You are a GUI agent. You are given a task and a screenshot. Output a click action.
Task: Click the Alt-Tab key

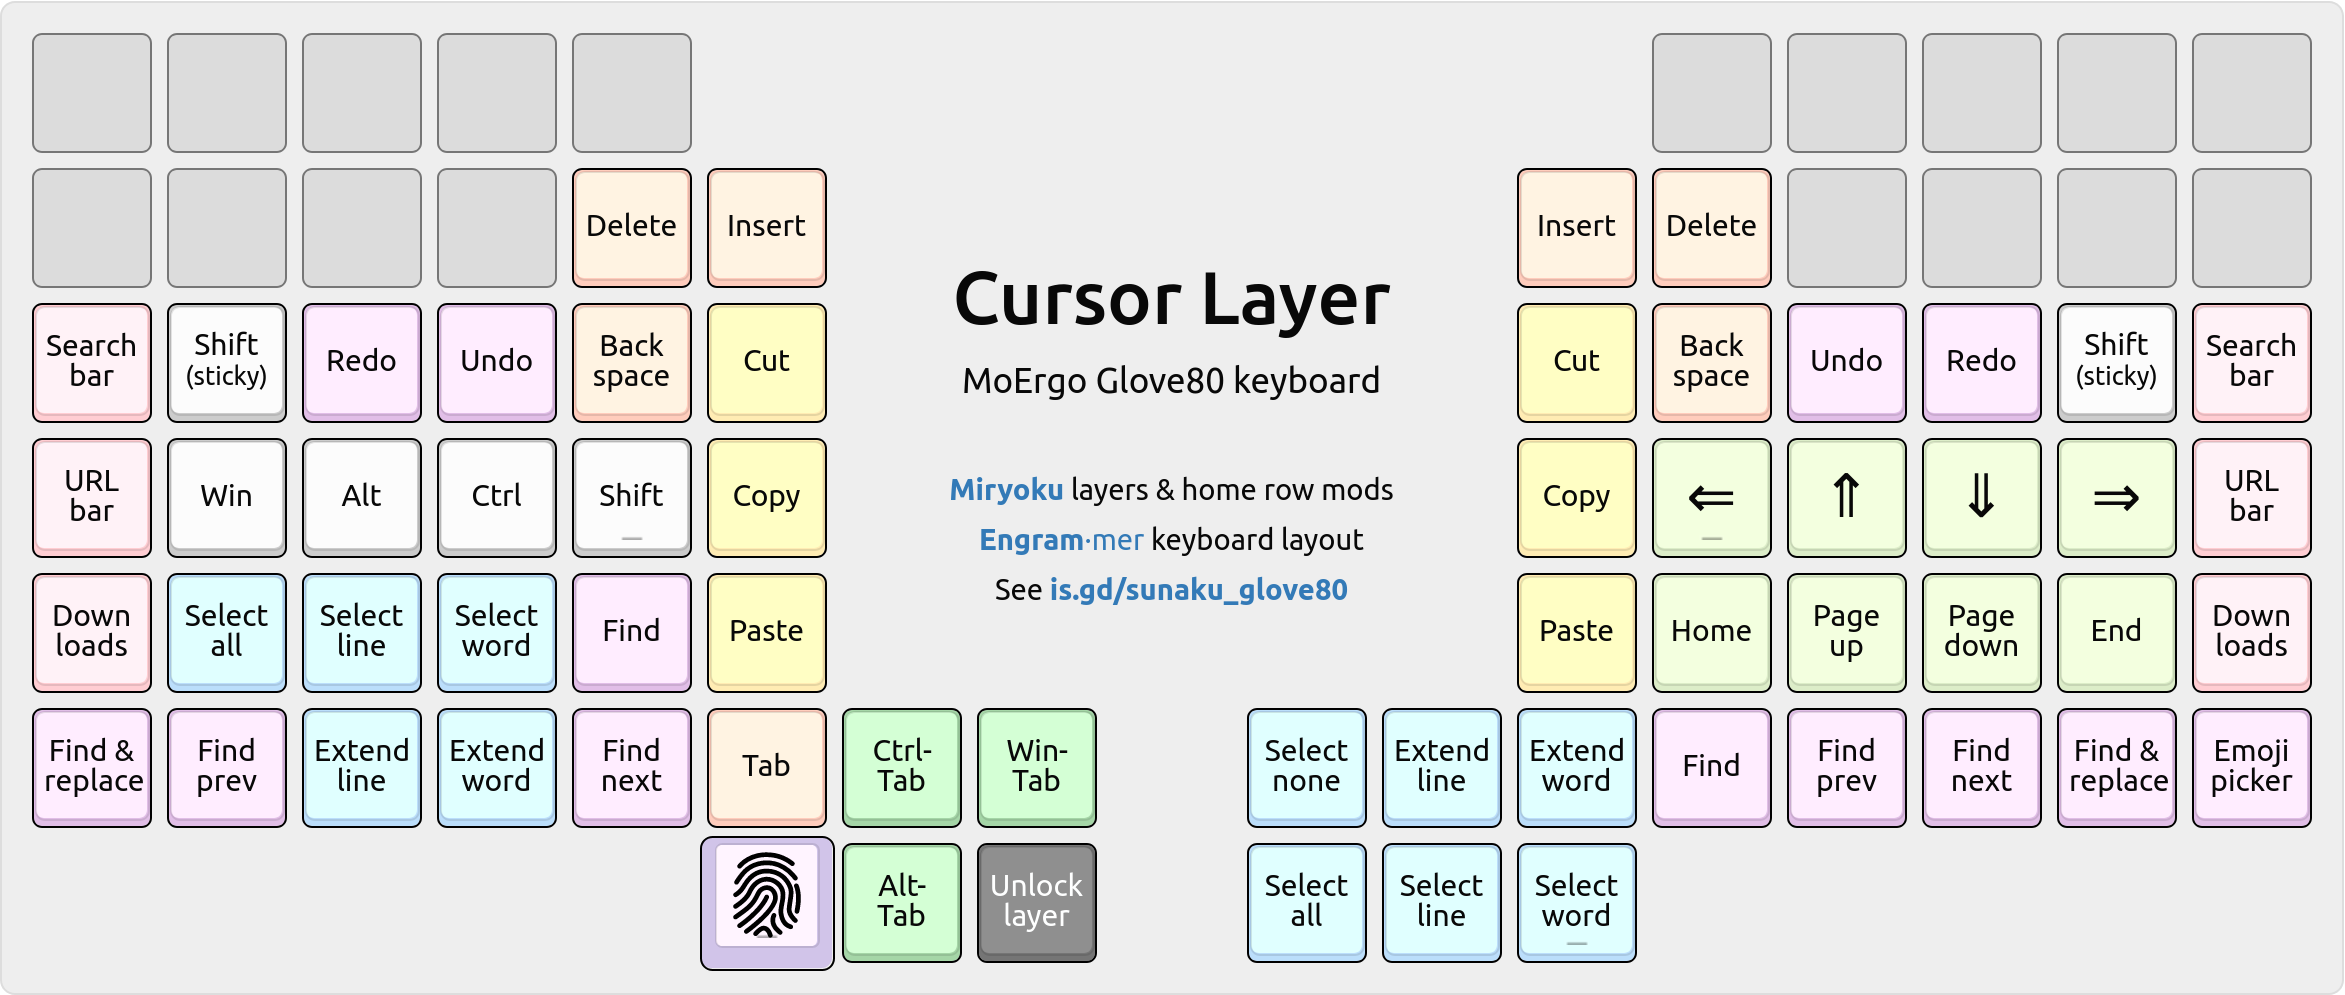coord(901,902)
